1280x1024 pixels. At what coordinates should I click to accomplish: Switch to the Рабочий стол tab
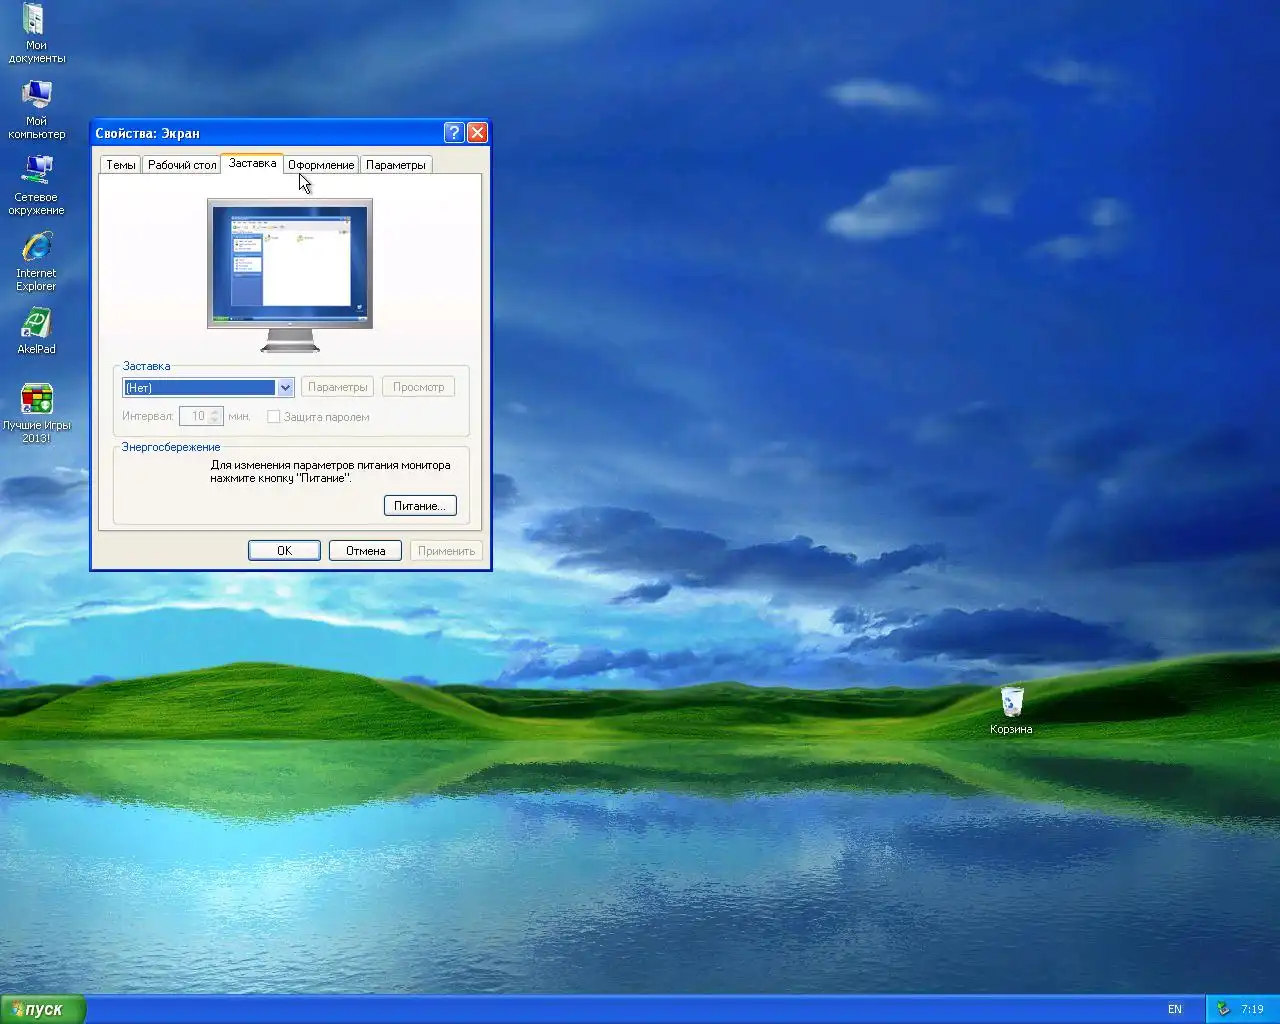(182, 165)
